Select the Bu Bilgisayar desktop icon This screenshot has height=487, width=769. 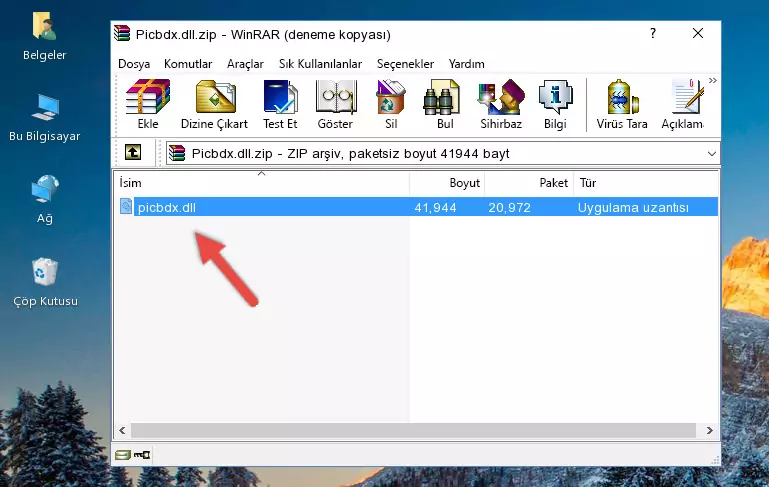click(x=44, y=118)
